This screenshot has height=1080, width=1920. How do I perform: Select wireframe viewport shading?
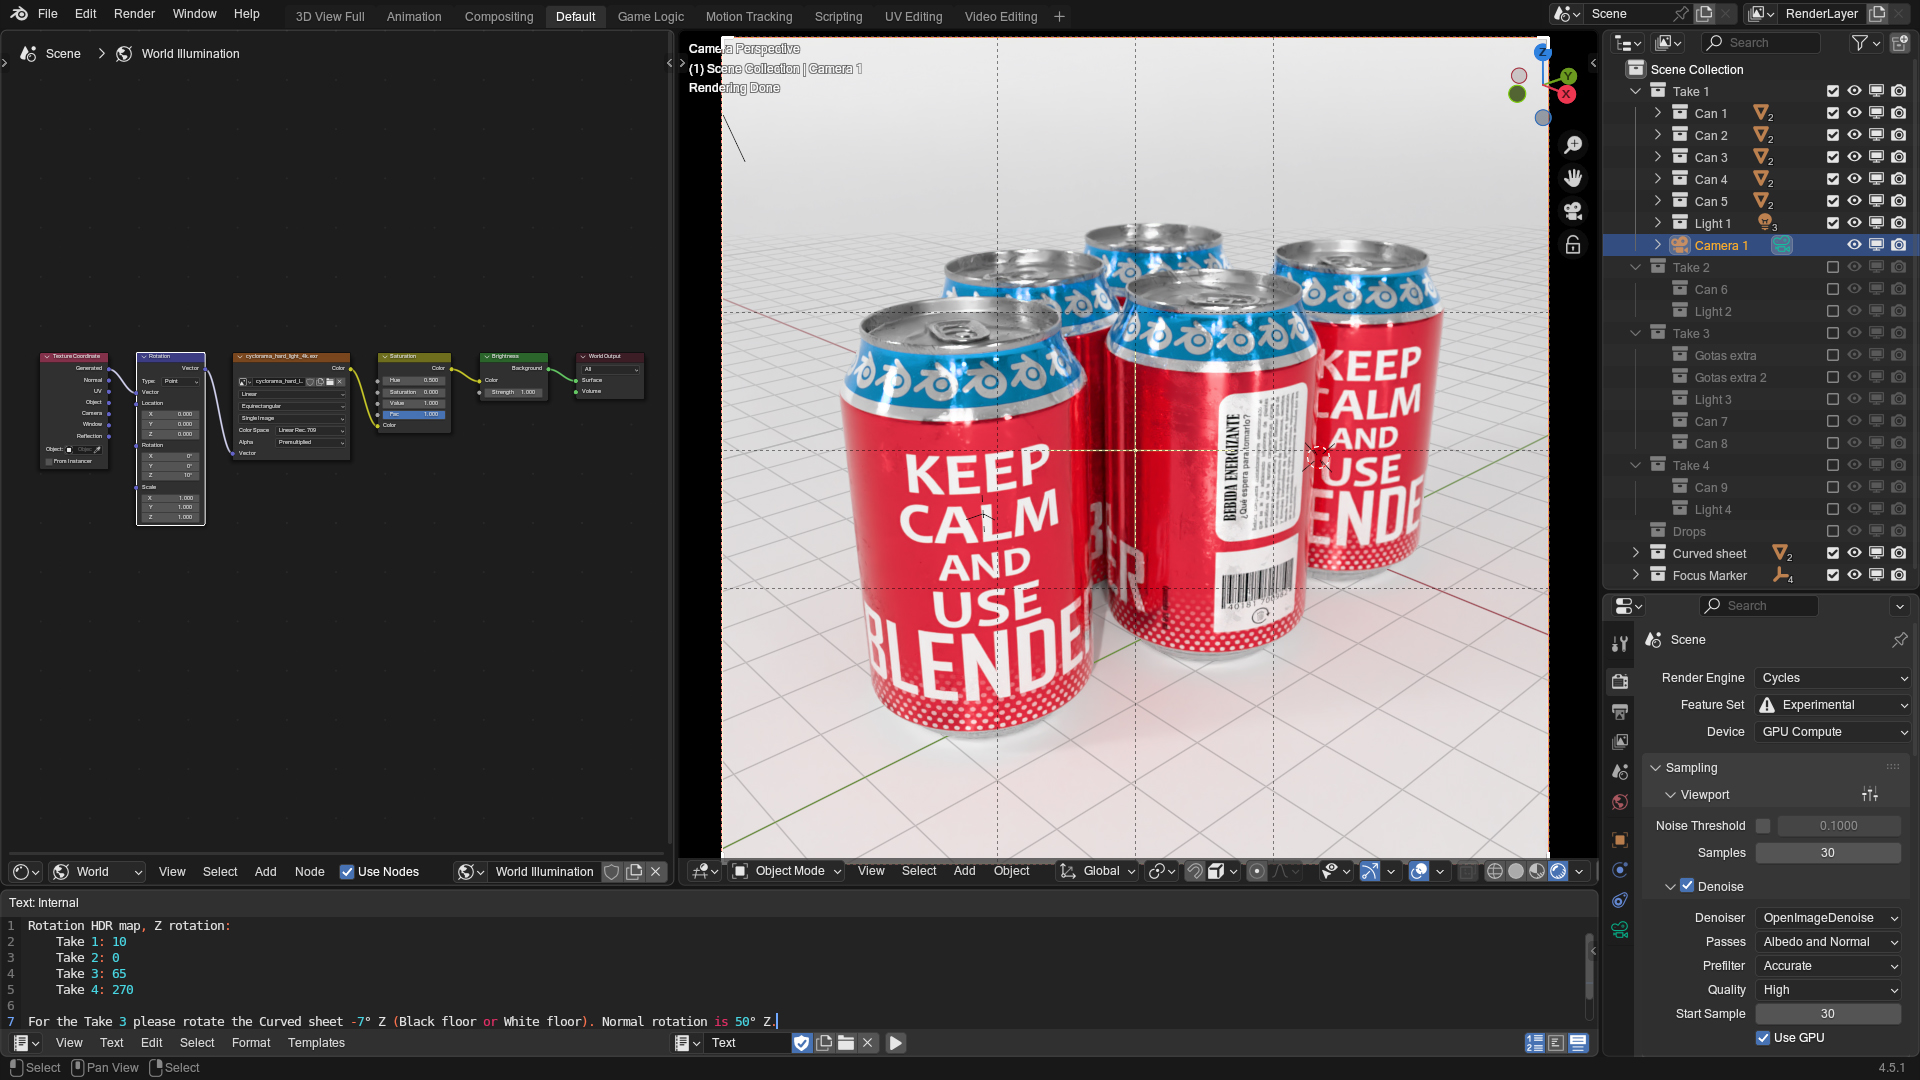tap(1495, 871)
